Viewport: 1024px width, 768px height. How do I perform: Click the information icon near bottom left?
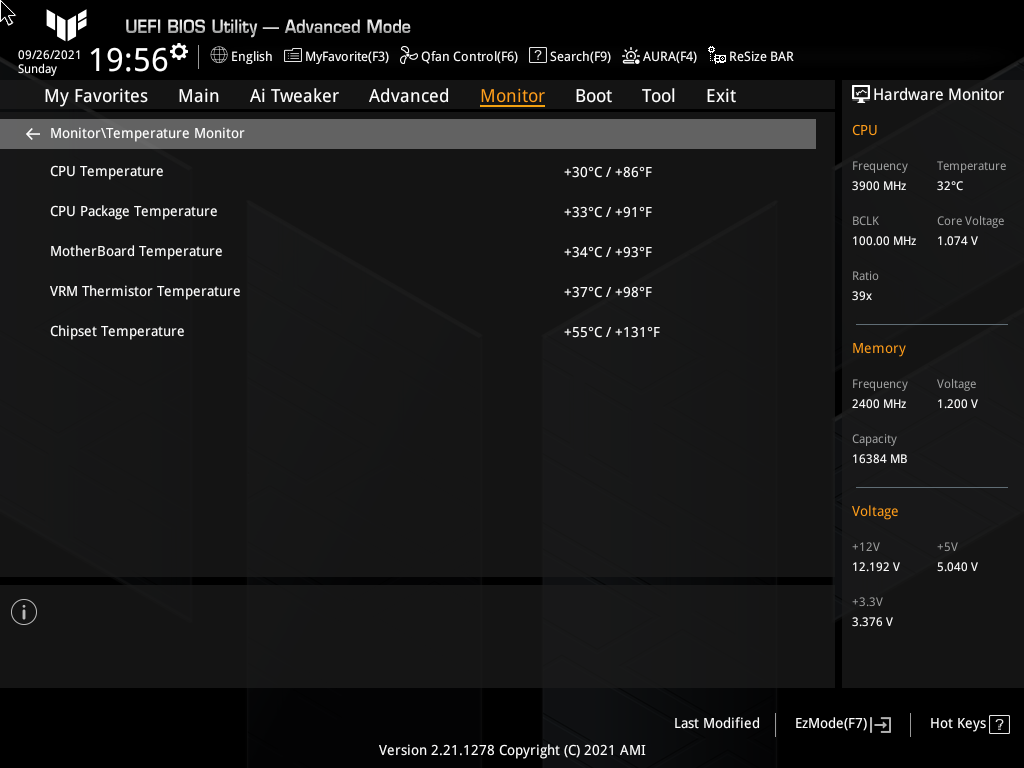pyautogui.click(x=23, y=611)
